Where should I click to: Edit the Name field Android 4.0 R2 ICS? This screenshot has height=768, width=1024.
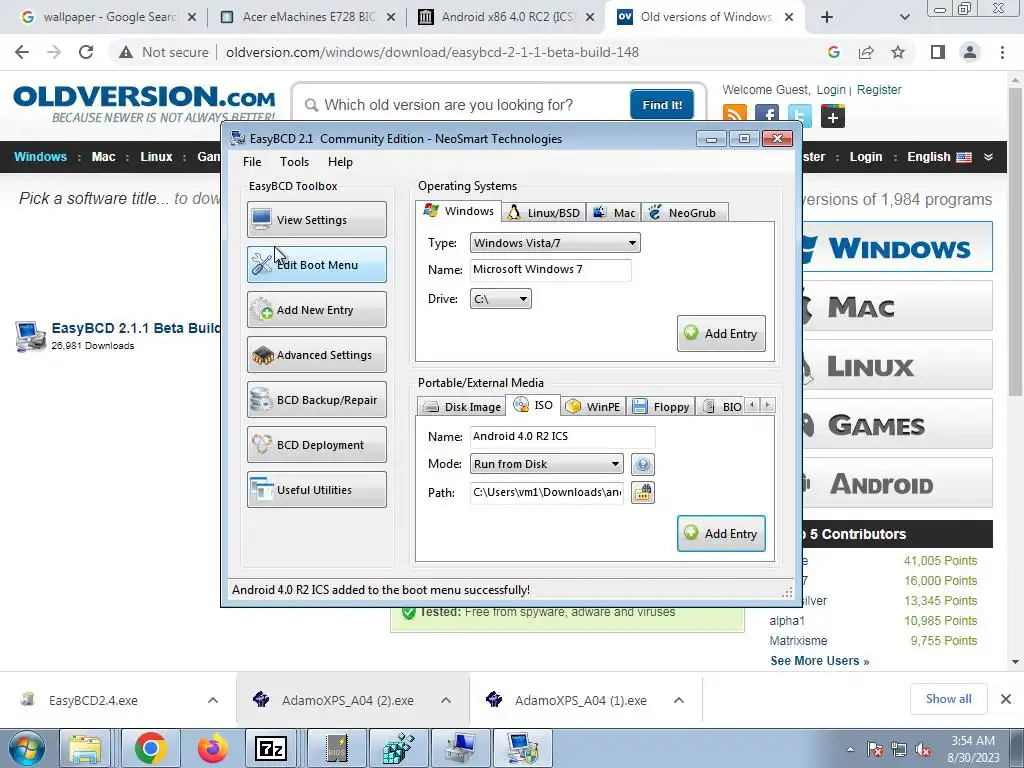coord(562,436)
